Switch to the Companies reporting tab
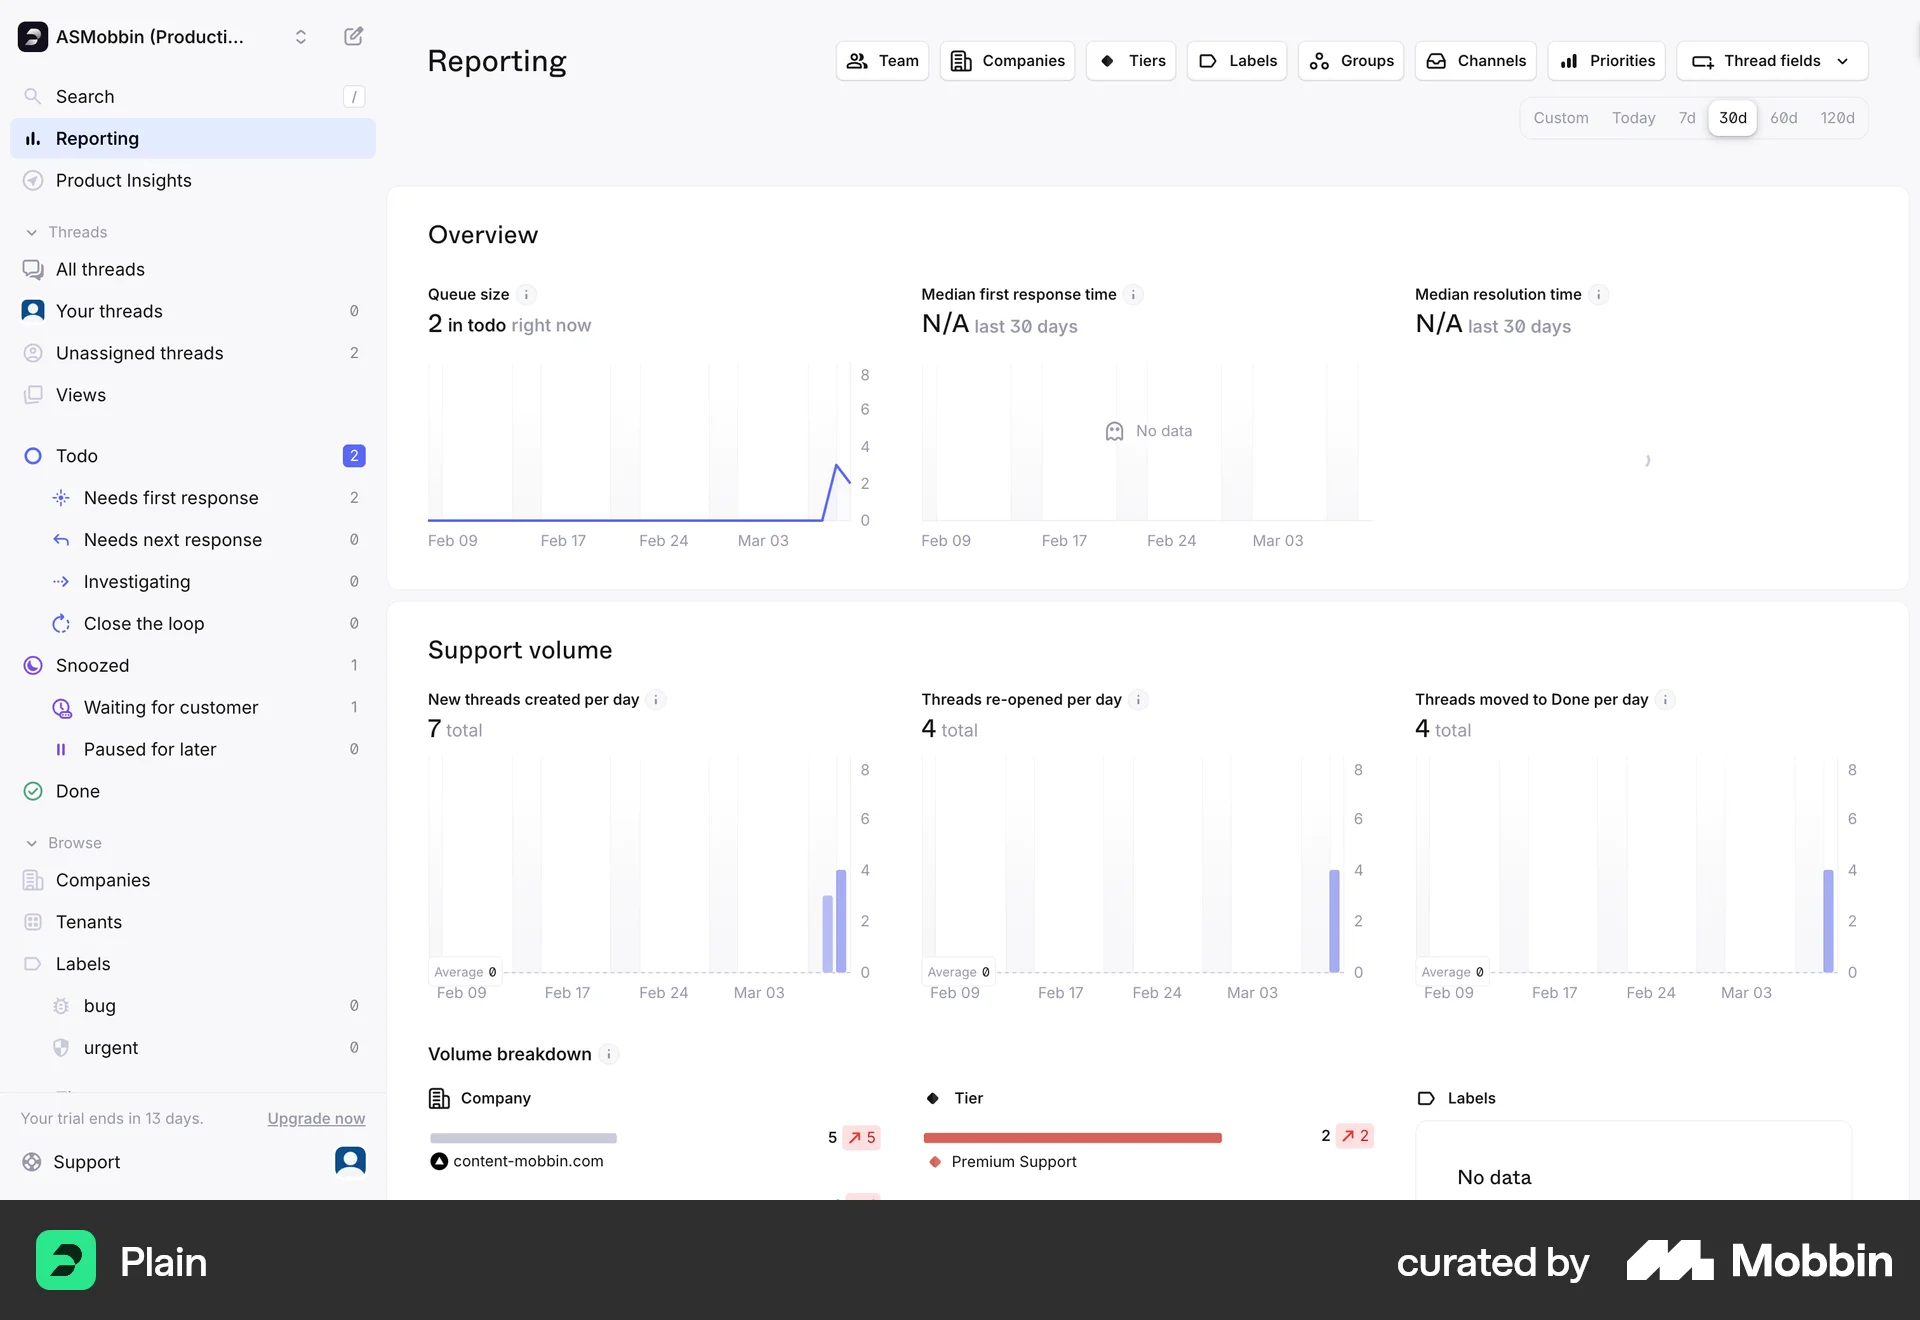Screen dimensions: 1920x1320 pos(1007,60)
